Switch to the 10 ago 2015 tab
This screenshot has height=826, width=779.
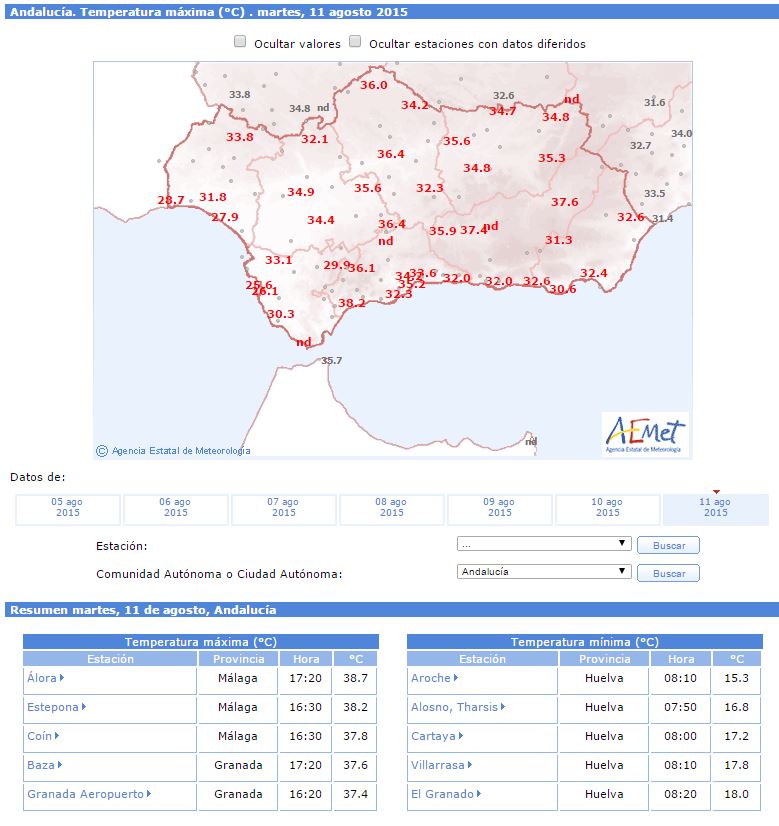click(607, 508)
